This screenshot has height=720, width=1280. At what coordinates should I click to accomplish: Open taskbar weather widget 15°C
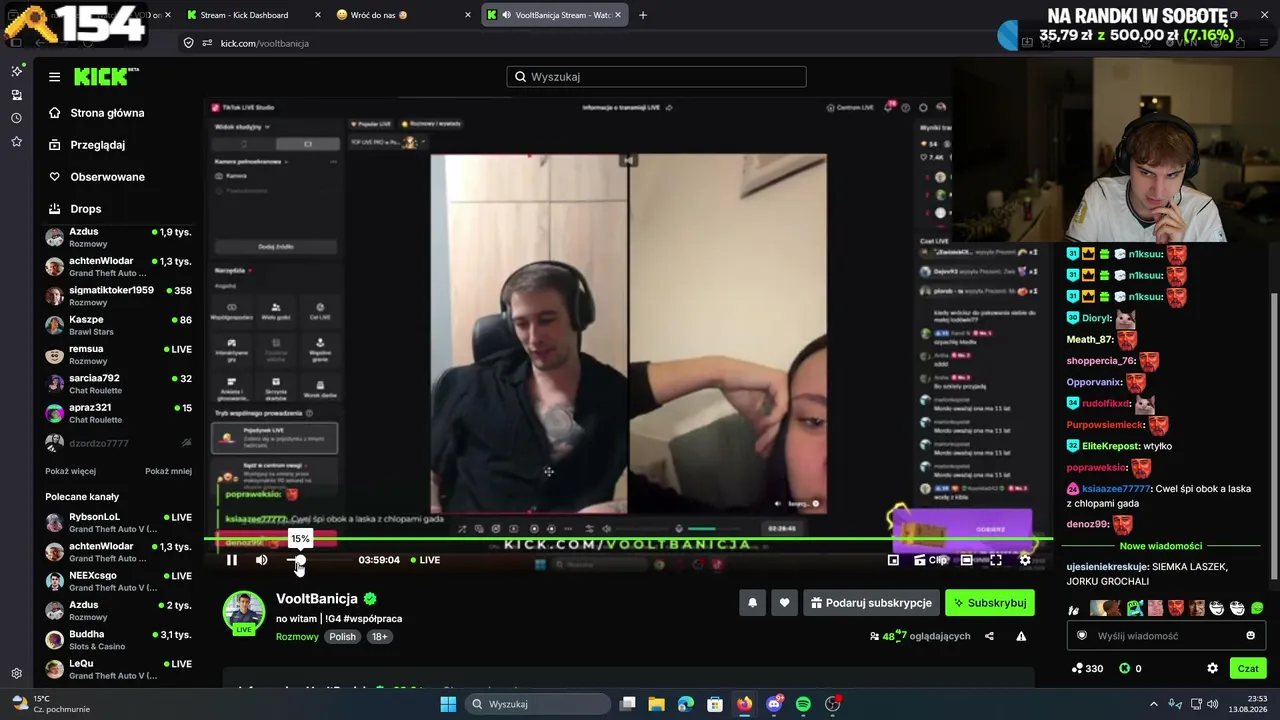pyautogui.click(x=50, y=704)
